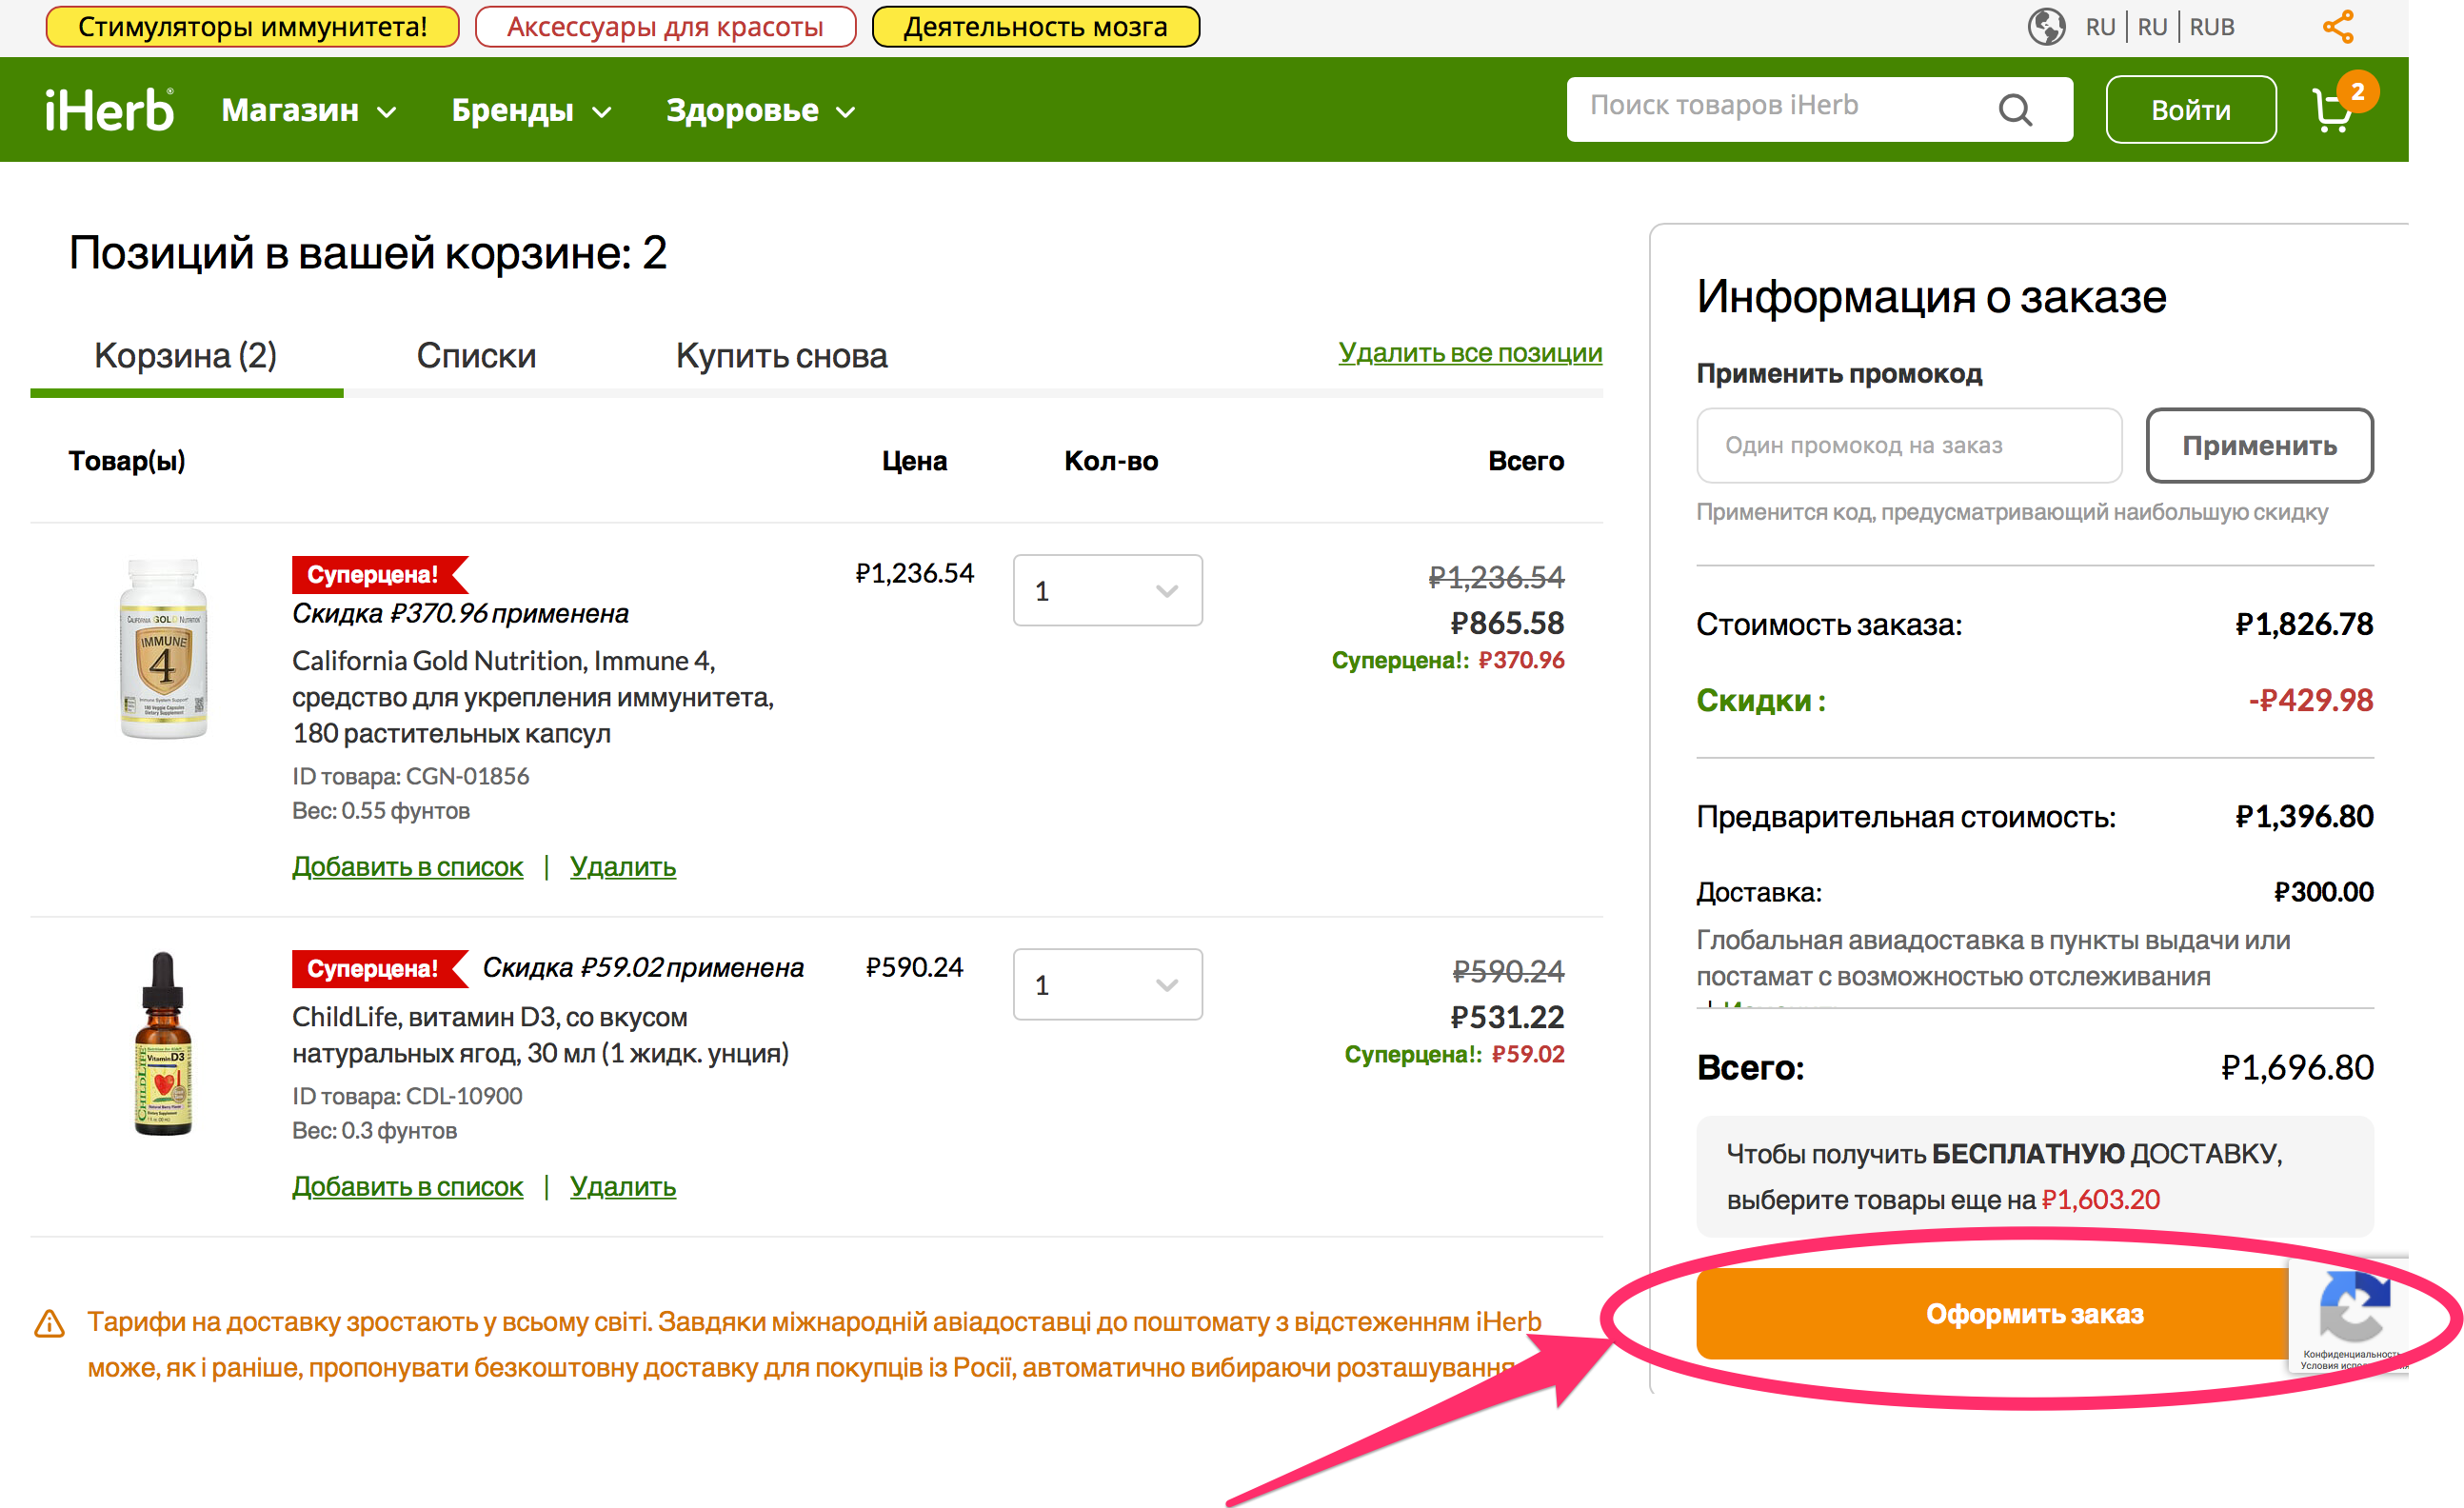The width and height of the screenshot is (2464, 1508).
Task: Remove ChildLife D3 from cart
Action: tap(623, 1187)
